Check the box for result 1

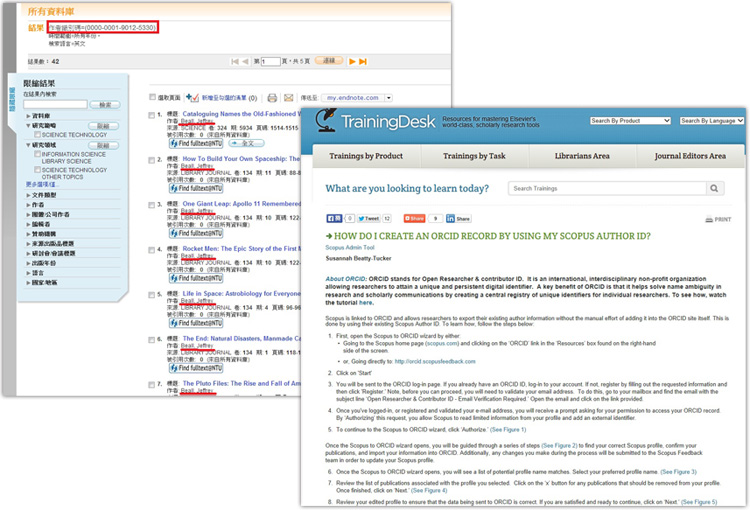152,115
